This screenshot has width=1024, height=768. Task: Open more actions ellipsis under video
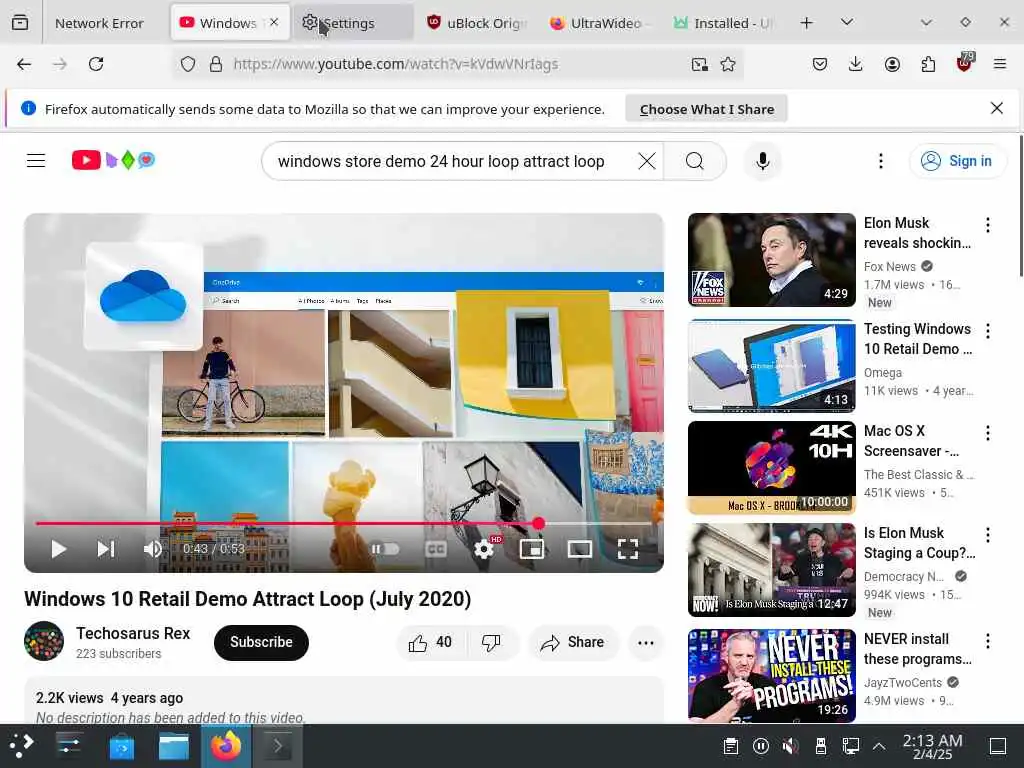click(x=646, y=643)
